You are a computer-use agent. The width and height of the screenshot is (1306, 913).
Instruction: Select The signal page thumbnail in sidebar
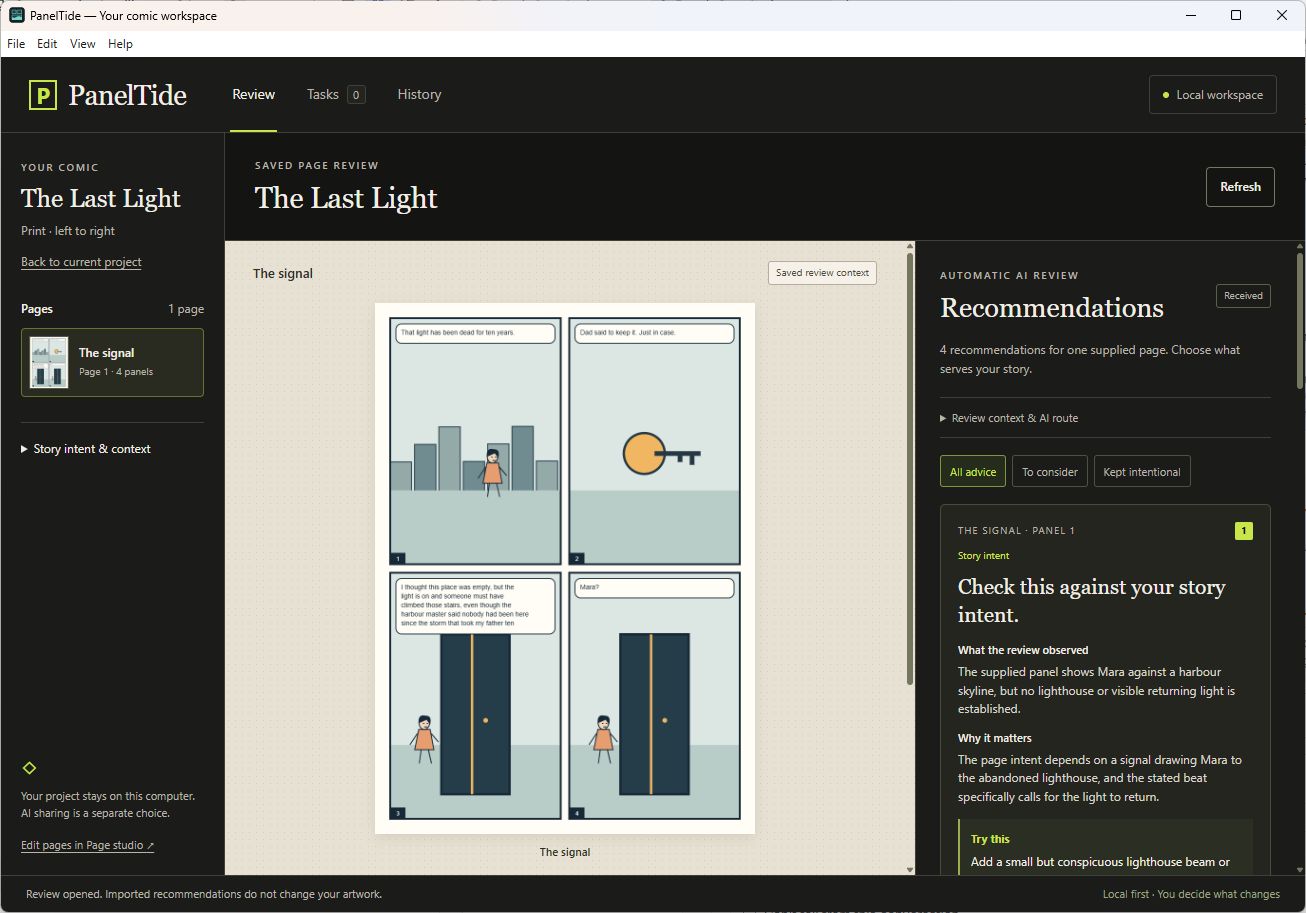(x=112, y=362)
